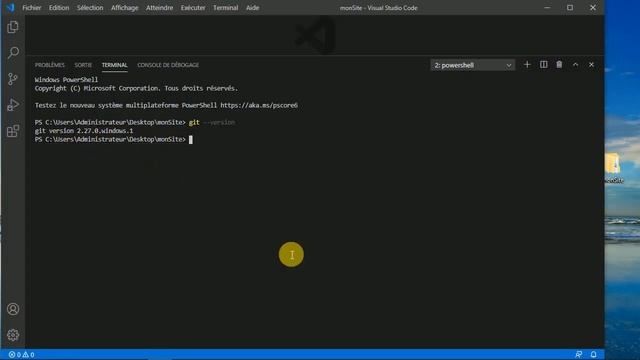Switch to CONSOLE DE DÉBOGAGE tab
Viewport: 640px width, 360px height.
tap(168, 65)
